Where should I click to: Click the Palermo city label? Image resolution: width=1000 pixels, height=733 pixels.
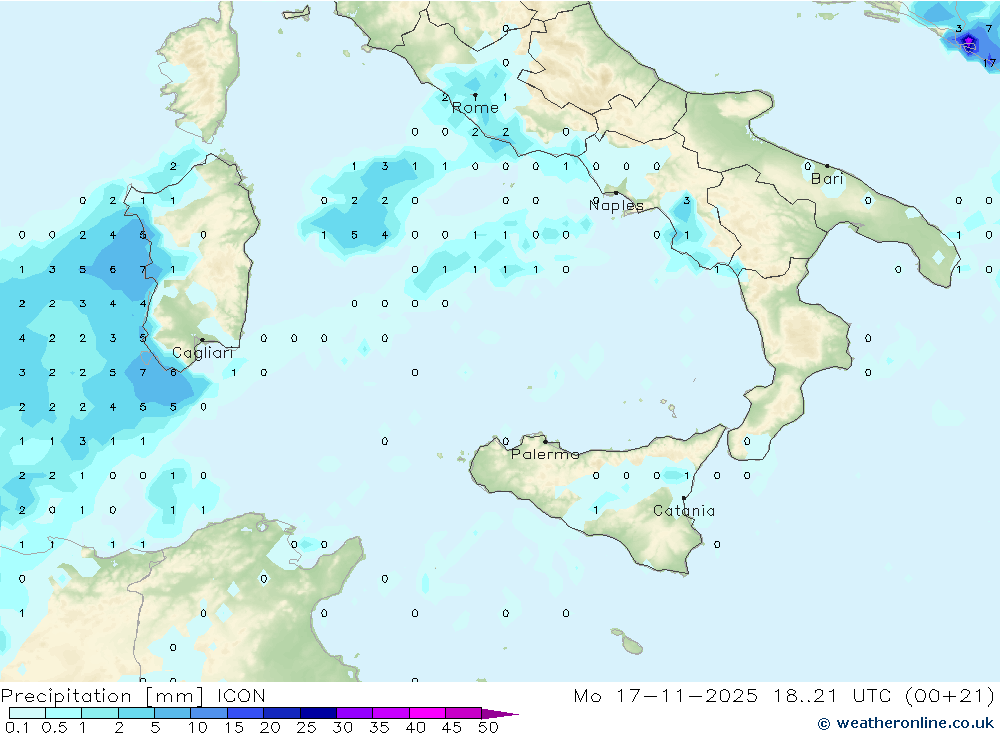point(545,454)
